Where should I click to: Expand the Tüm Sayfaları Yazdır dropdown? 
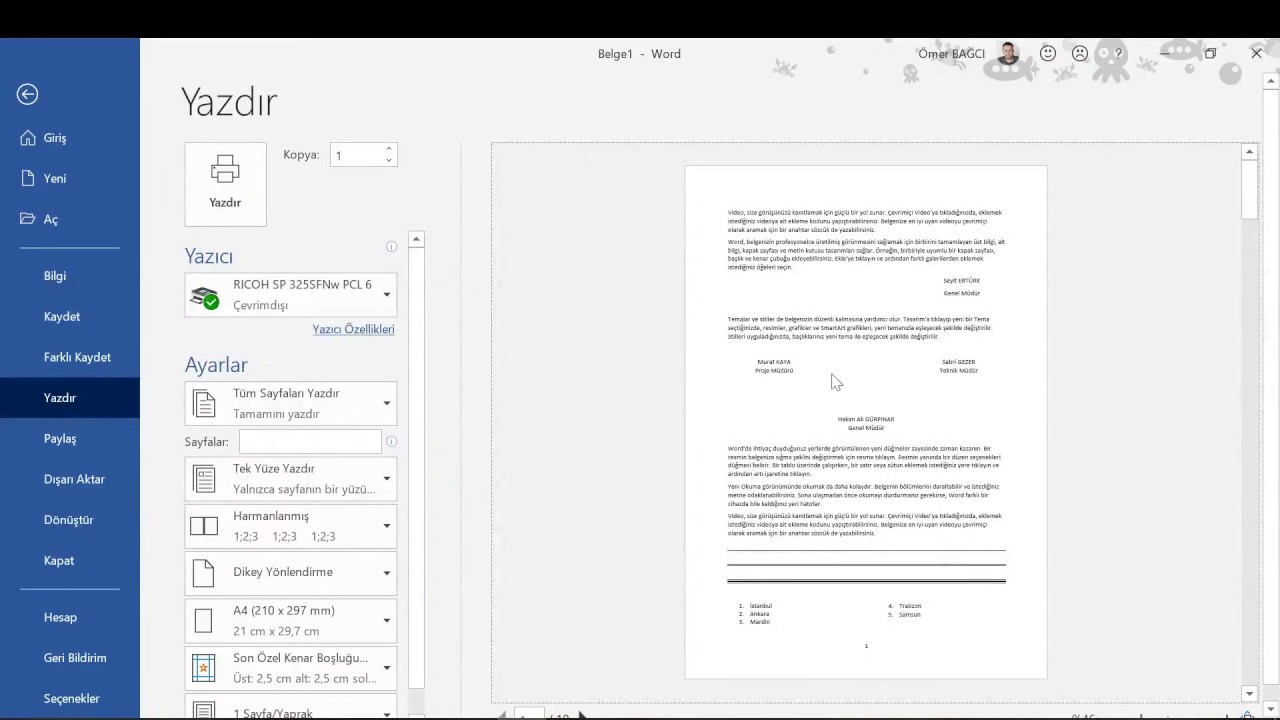pyautogui.click(x=290, y=403)
